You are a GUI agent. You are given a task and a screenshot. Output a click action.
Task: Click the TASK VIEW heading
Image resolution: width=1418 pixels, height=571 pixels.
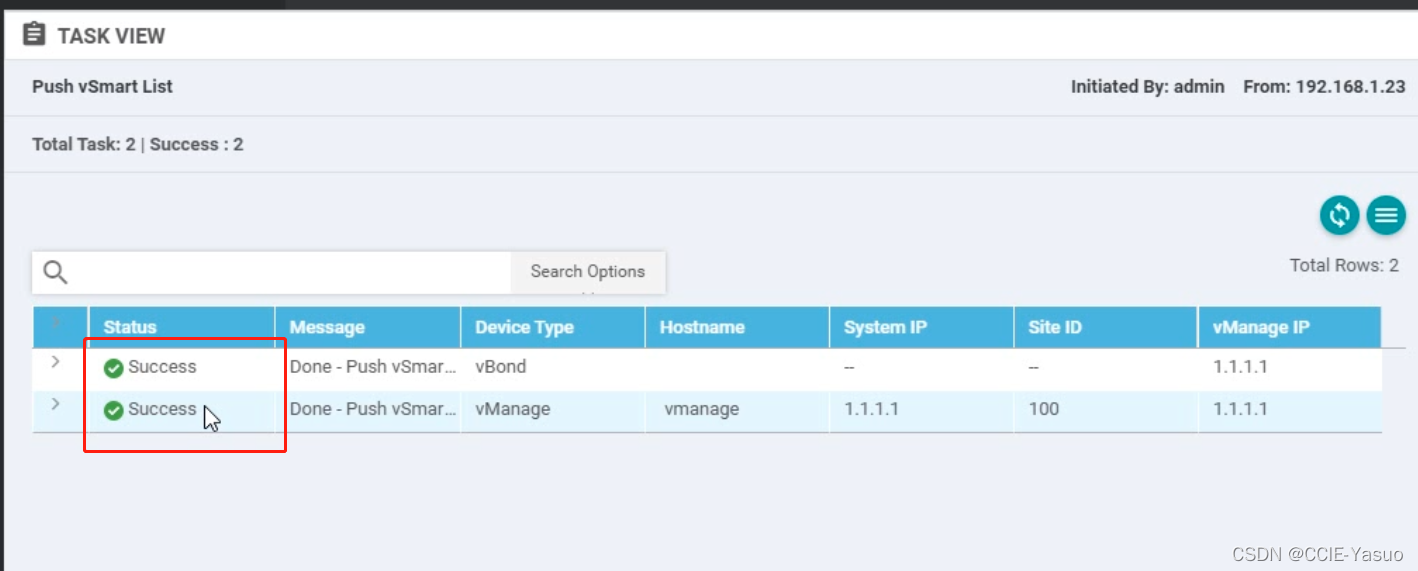[111, 36]
